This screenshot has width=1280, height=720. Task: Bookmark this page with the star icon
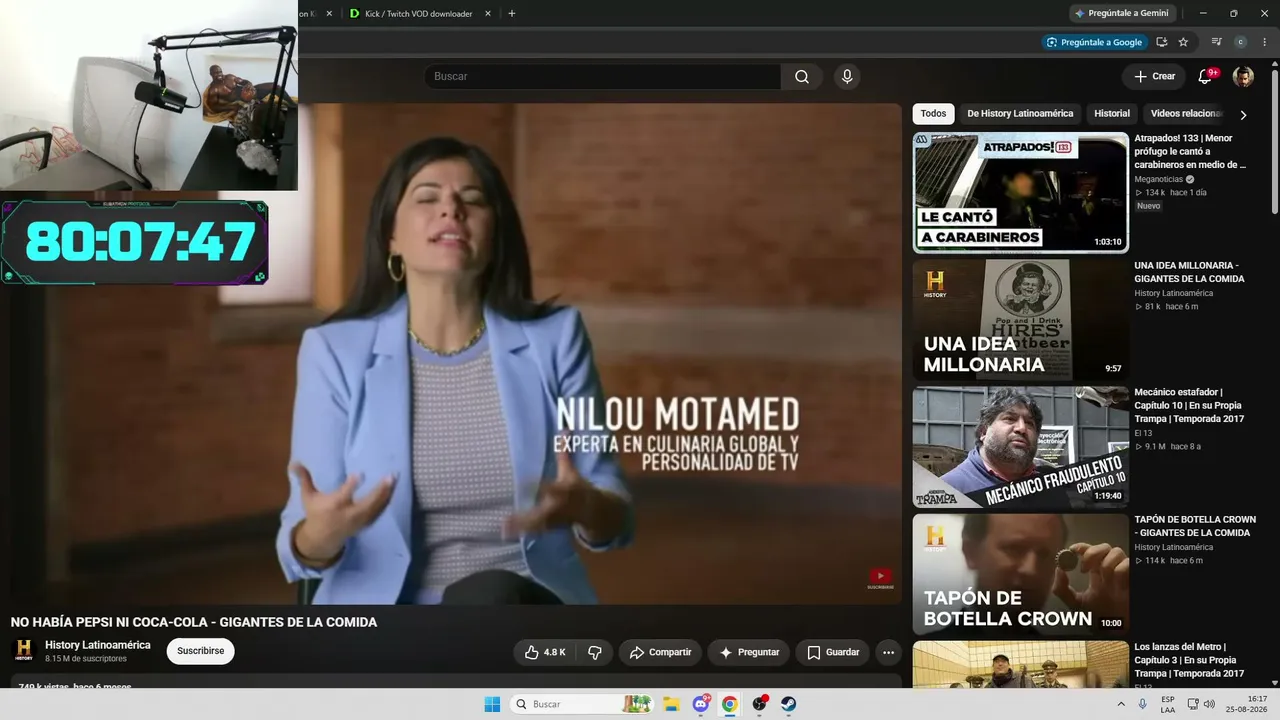click(x=1183, y=42)
